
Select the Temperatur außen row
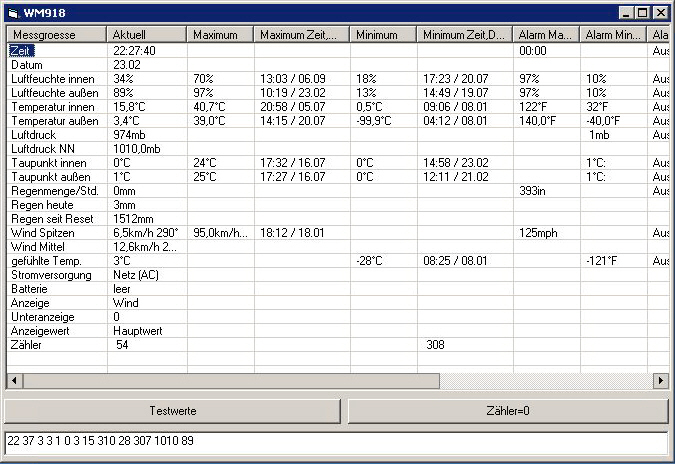(x=53, y=120)
